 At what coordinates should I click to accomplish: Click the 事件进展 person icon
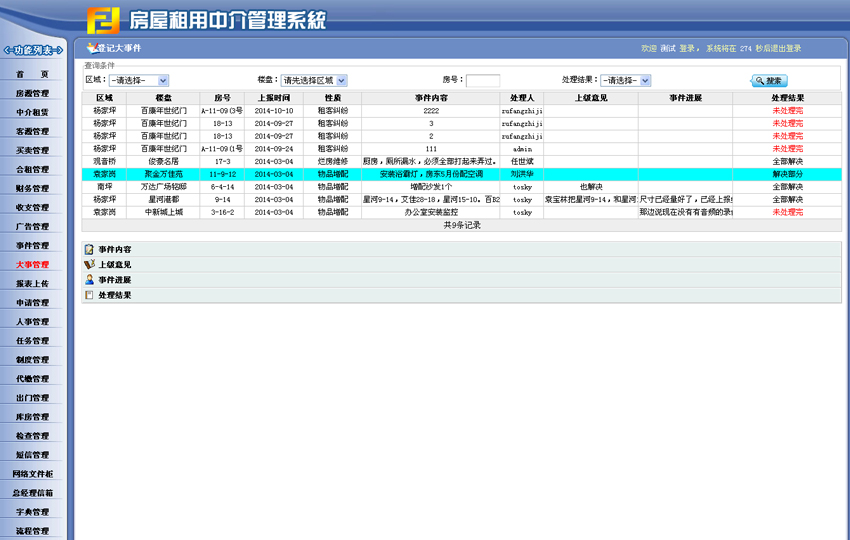click(x=89, y=280)
